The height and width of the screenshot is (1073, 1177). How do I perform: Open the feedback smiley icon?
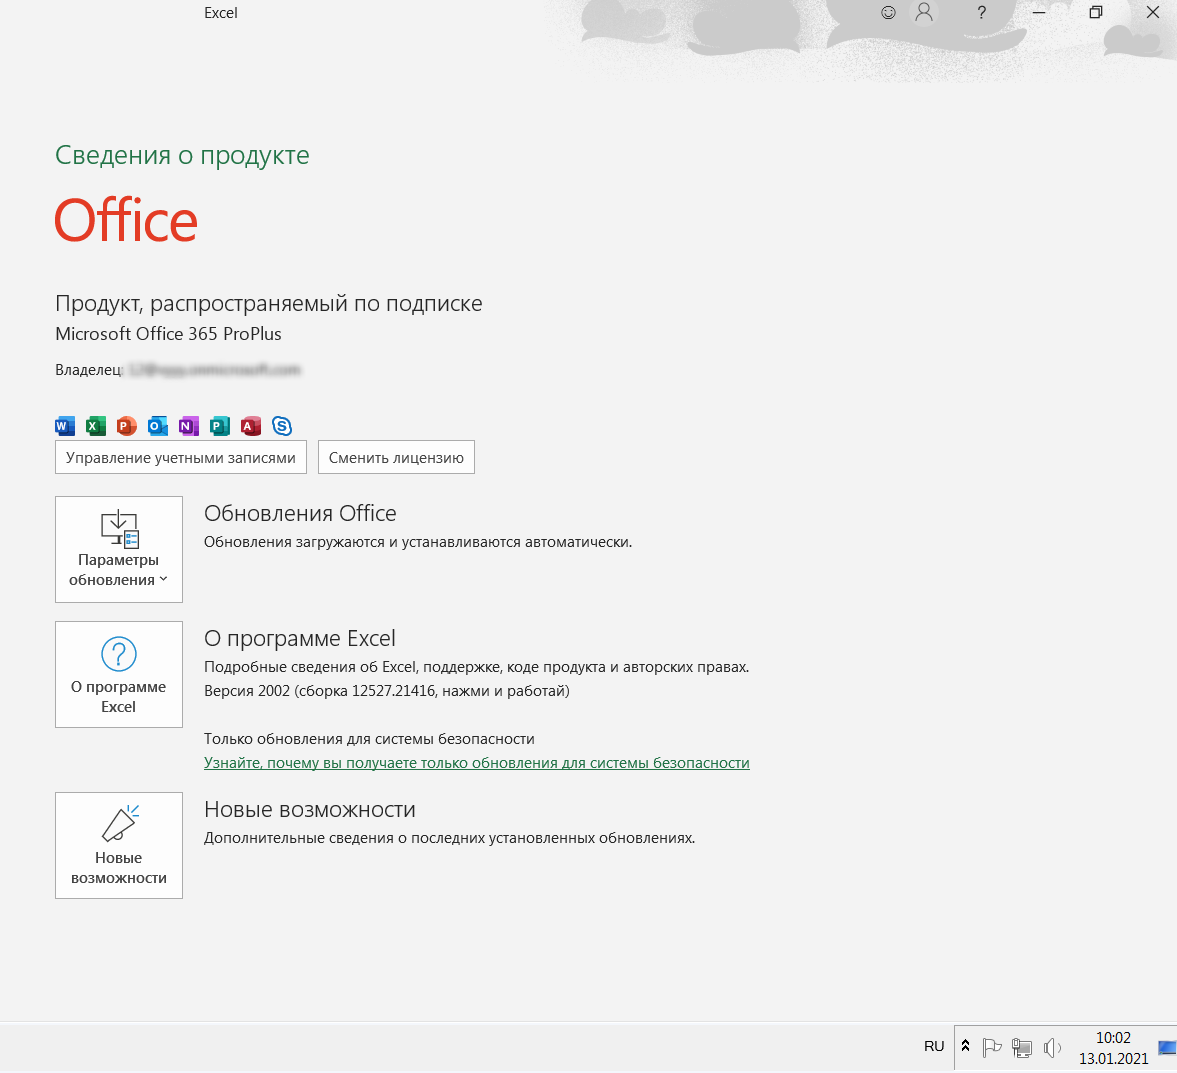(x=888, y=13)
